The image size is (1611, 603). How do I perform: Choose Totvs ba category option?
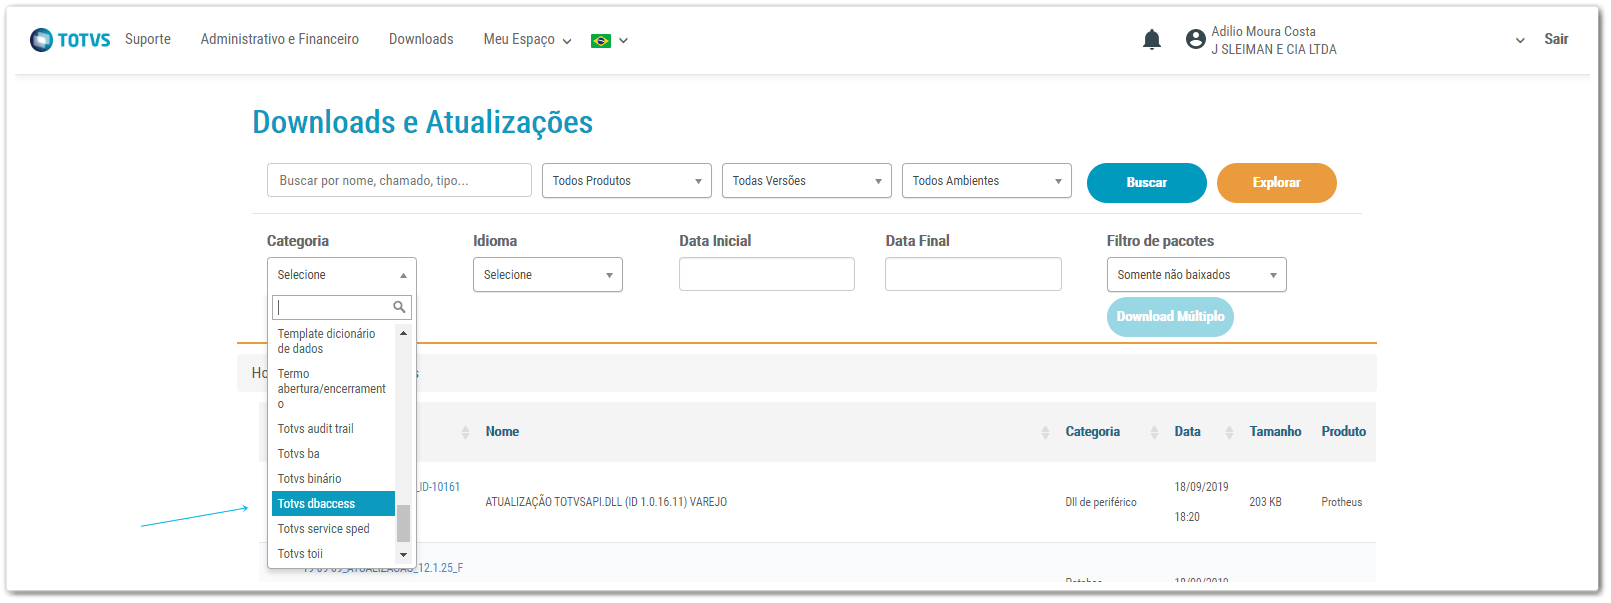click(x=334, y=454)
